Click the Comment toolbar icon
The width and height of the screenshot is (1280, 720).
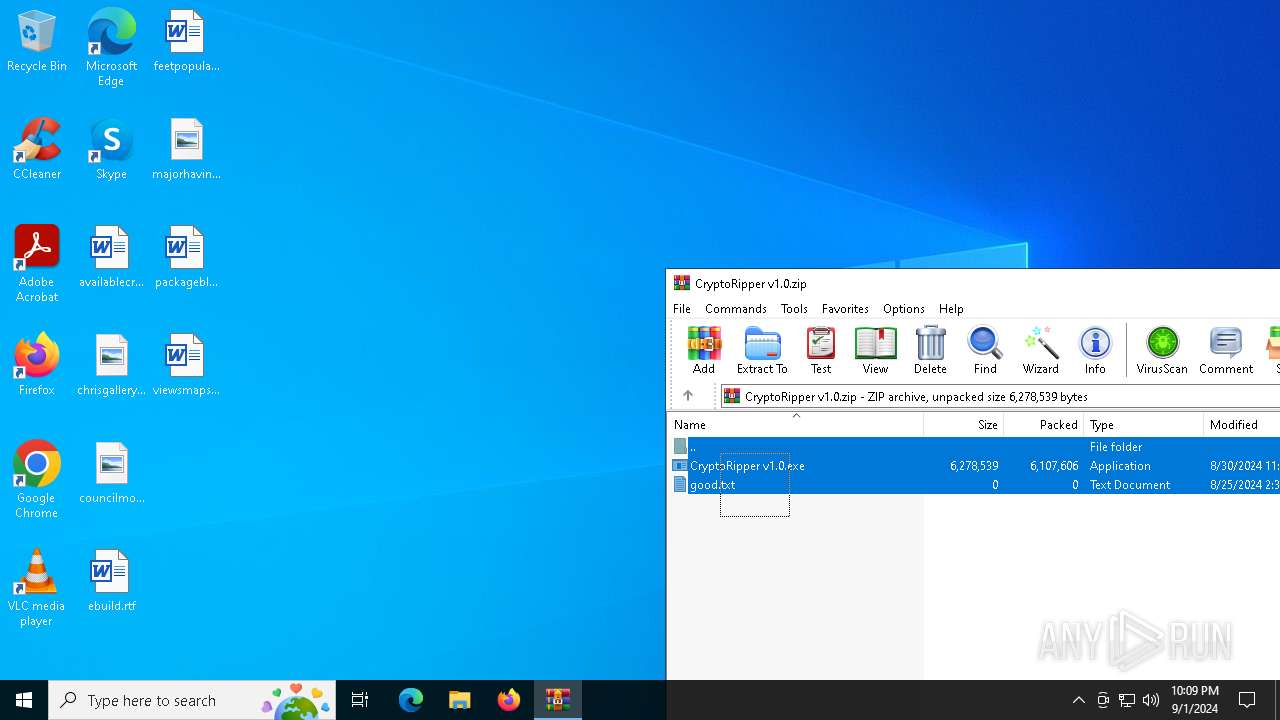[x=1226, y=350]
